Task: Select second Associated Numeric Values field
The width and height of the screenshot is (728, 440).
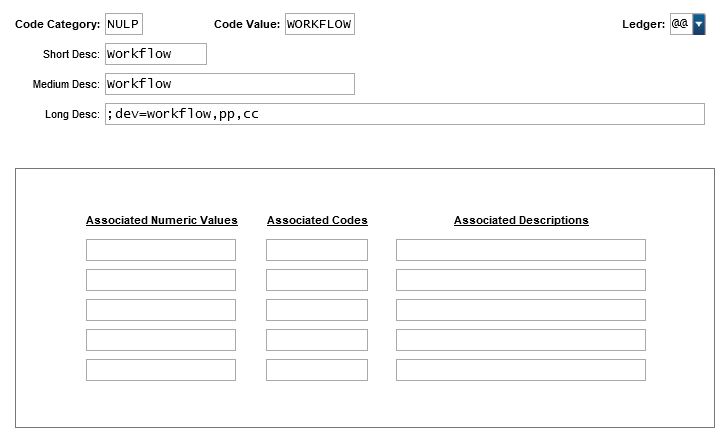Action: click(x=161, y=280)
